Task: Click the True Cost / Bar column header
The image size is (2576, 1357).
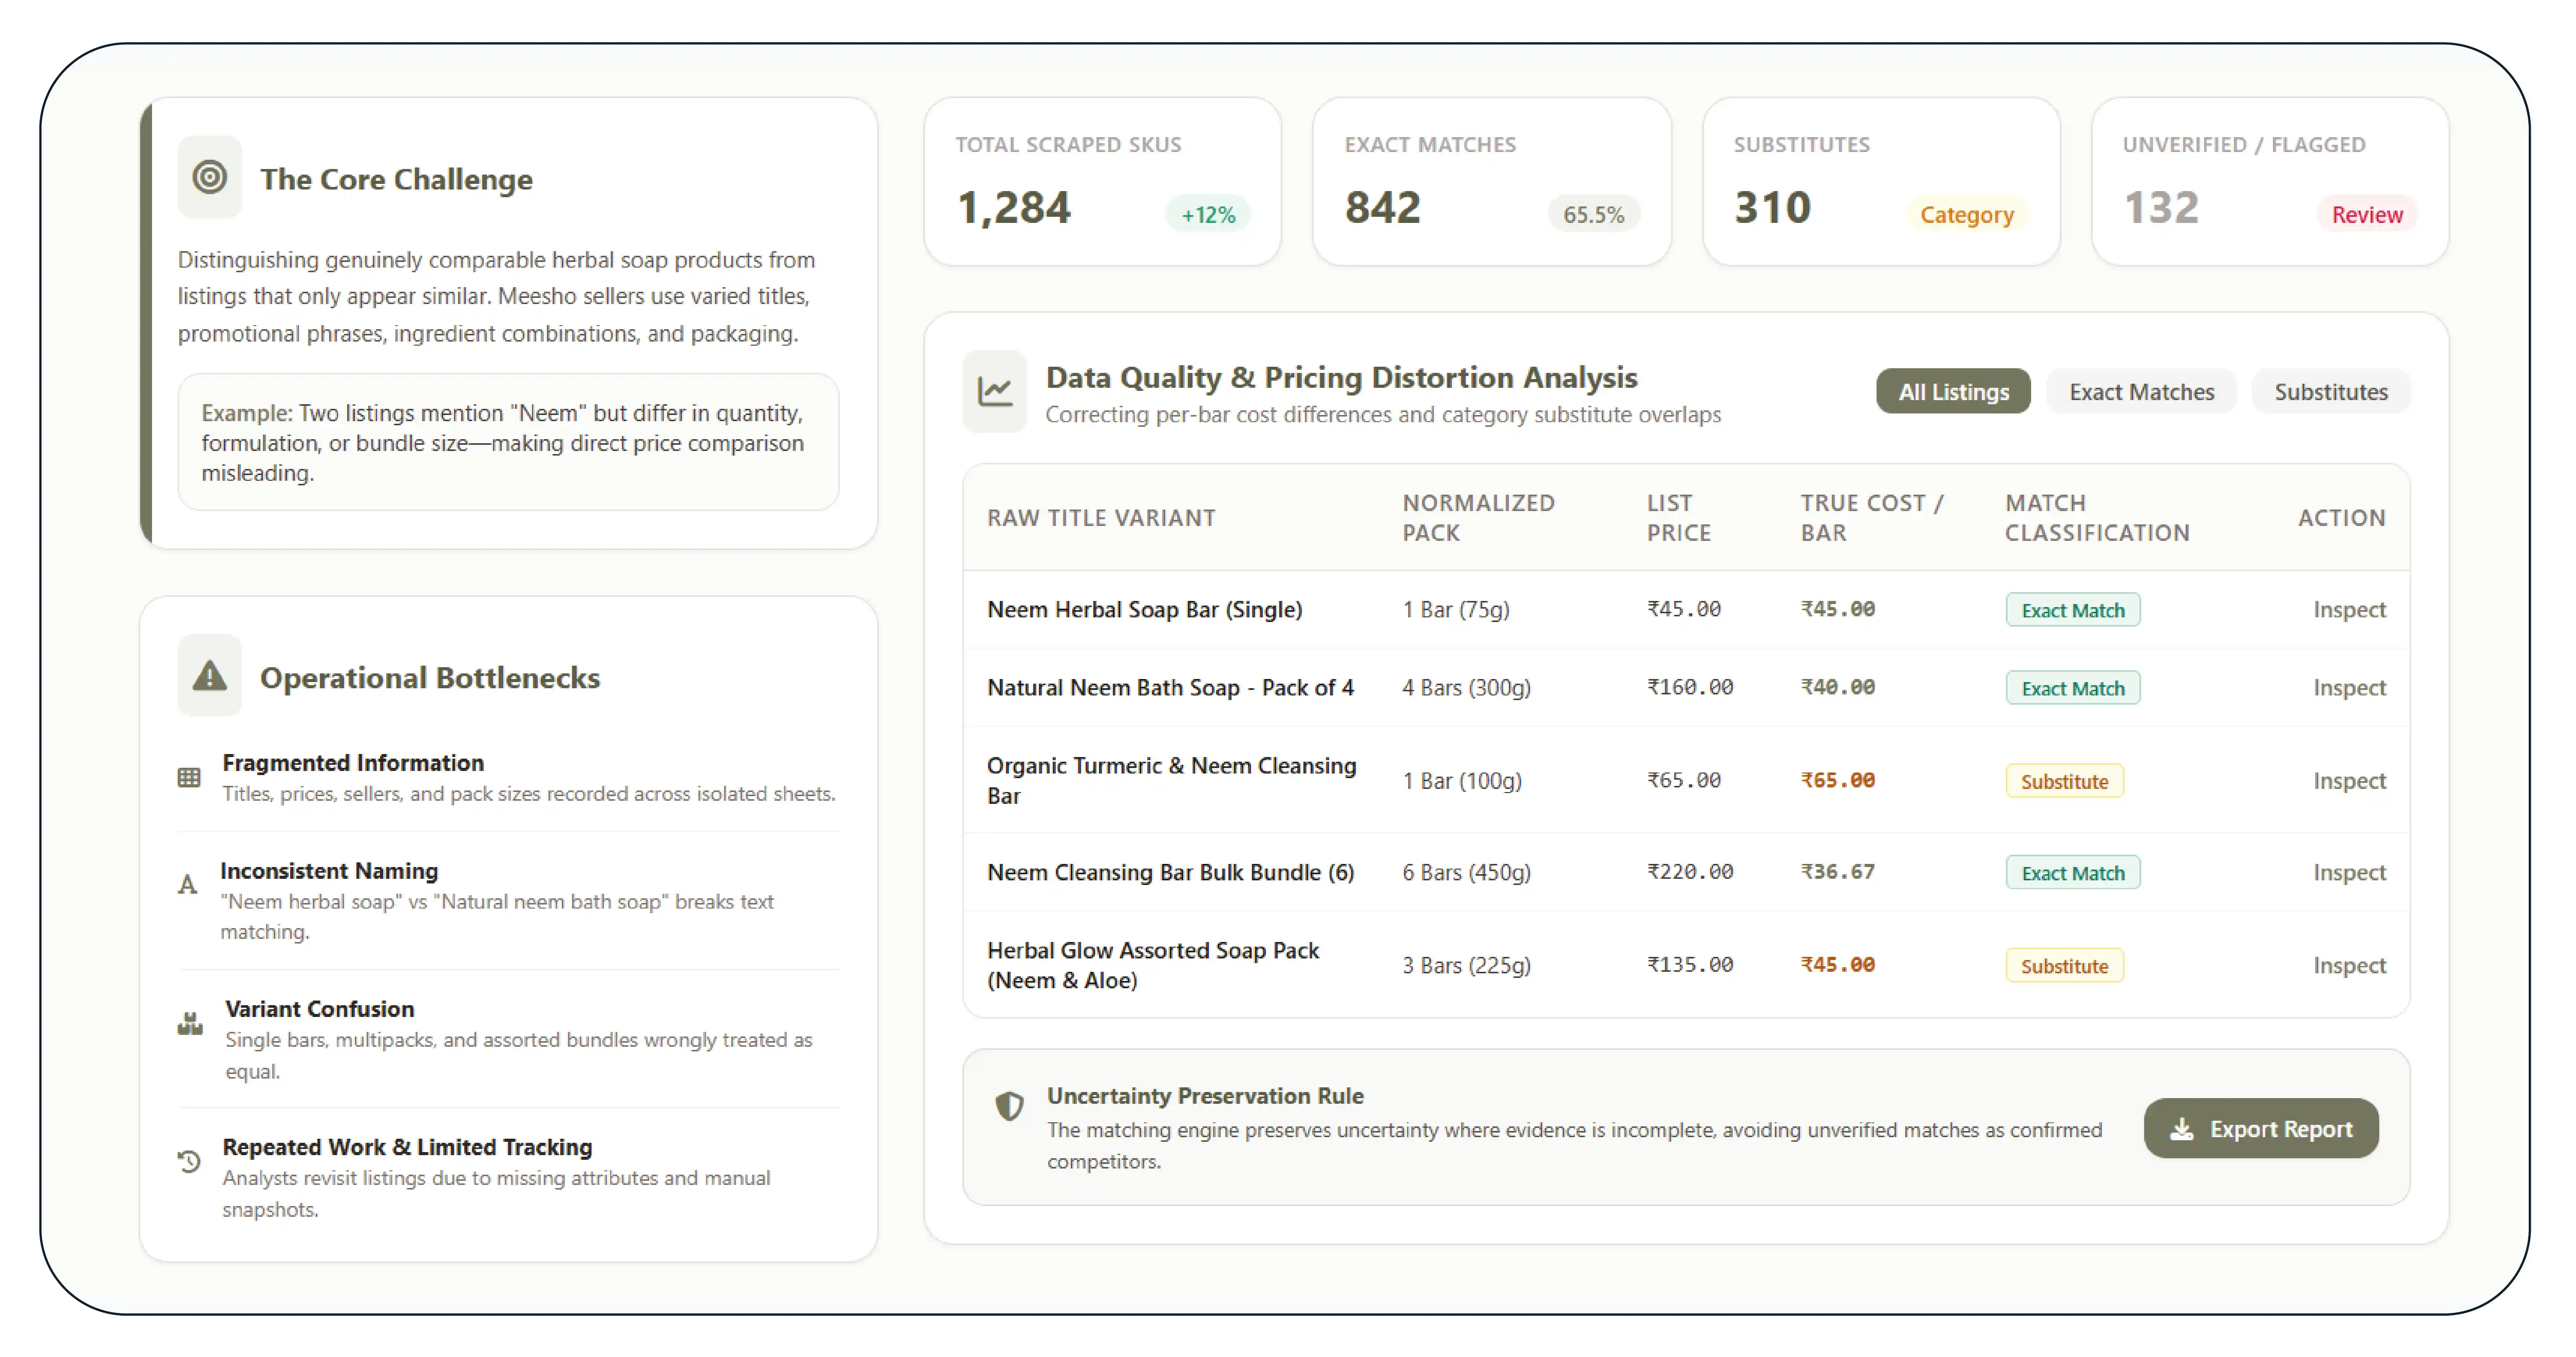Action: [1872, 518]
